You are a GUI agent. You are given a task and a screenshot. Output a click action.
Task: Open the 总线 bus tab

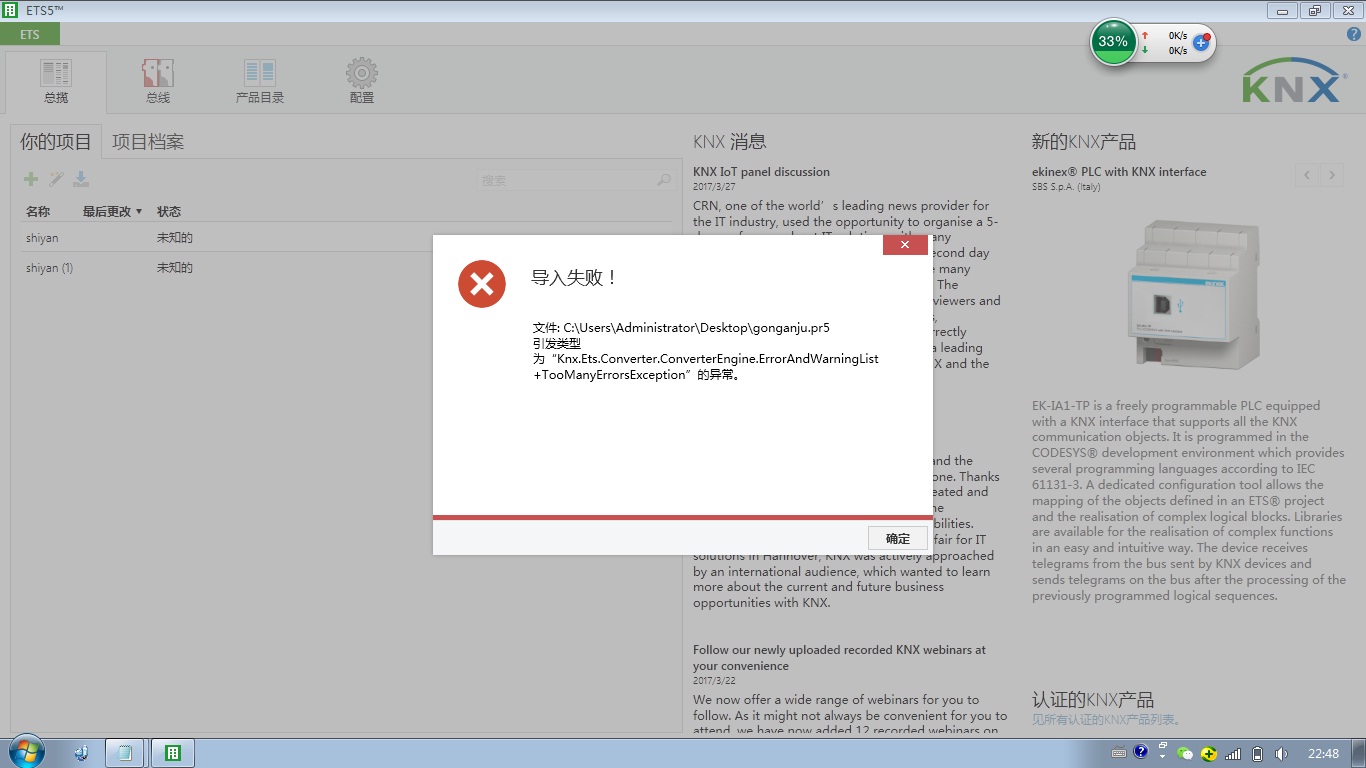158,82
